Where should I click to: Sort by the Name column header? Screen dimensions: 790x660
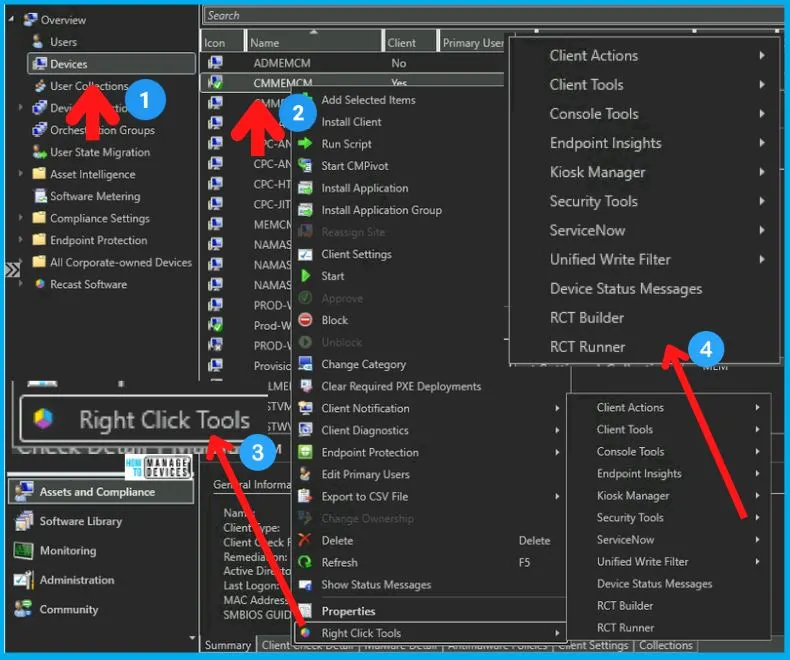(313, 42)
